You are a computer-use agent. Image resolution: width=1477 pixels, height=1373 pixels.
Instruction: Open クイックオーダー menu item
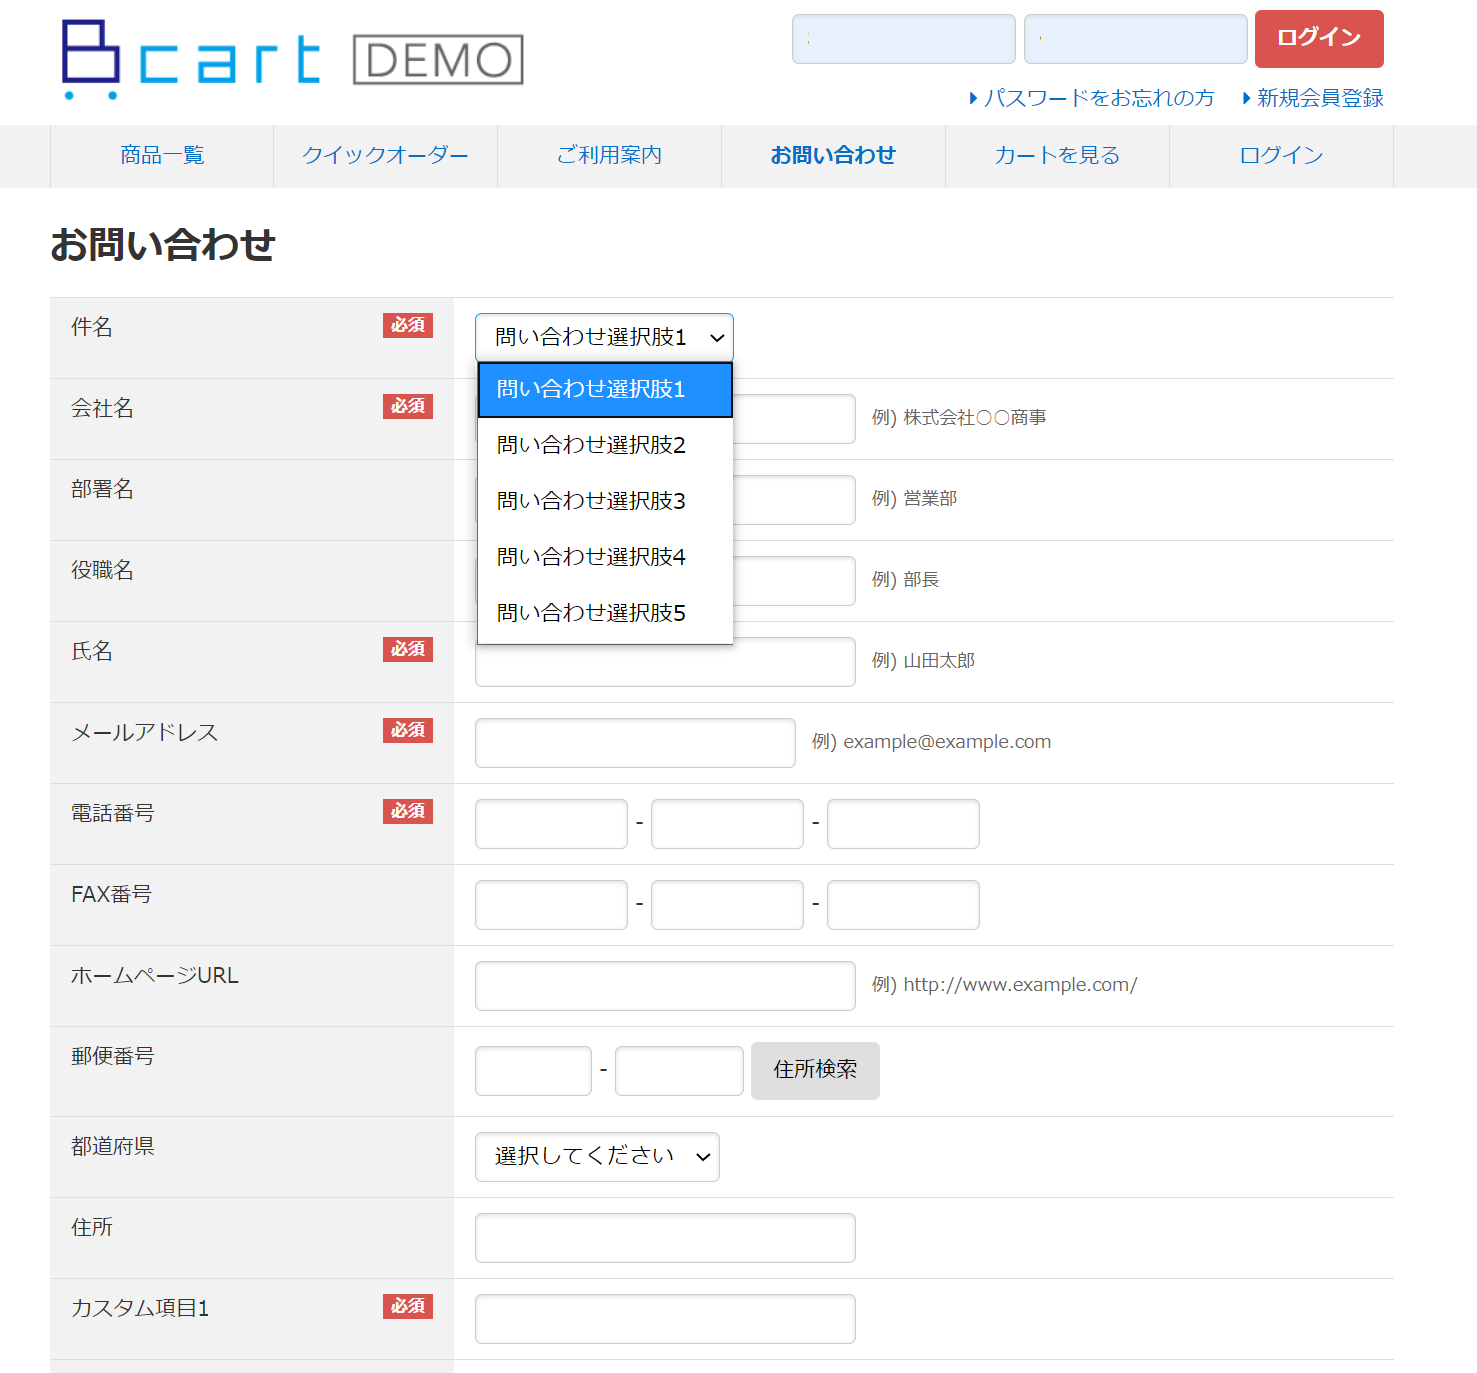(x=386, y=156)
